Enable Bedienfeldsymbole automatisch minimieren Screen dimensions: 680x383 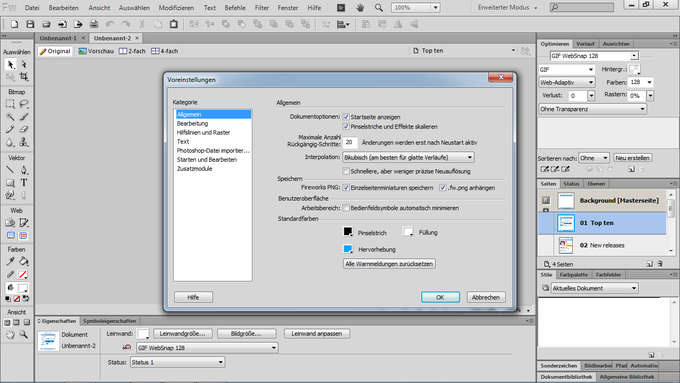point(346,208)
